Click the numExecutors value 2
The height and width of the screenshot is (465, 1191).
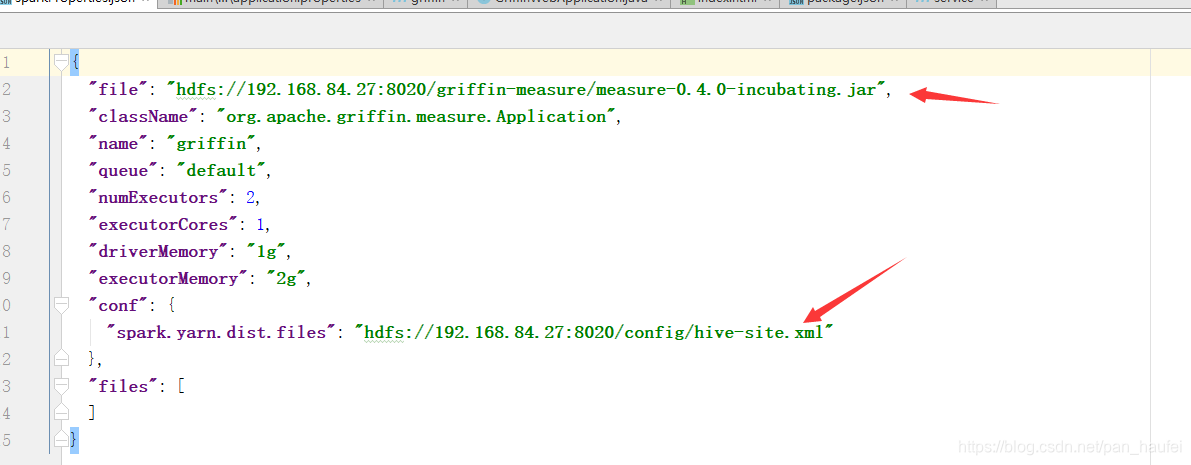coord(249,198)
